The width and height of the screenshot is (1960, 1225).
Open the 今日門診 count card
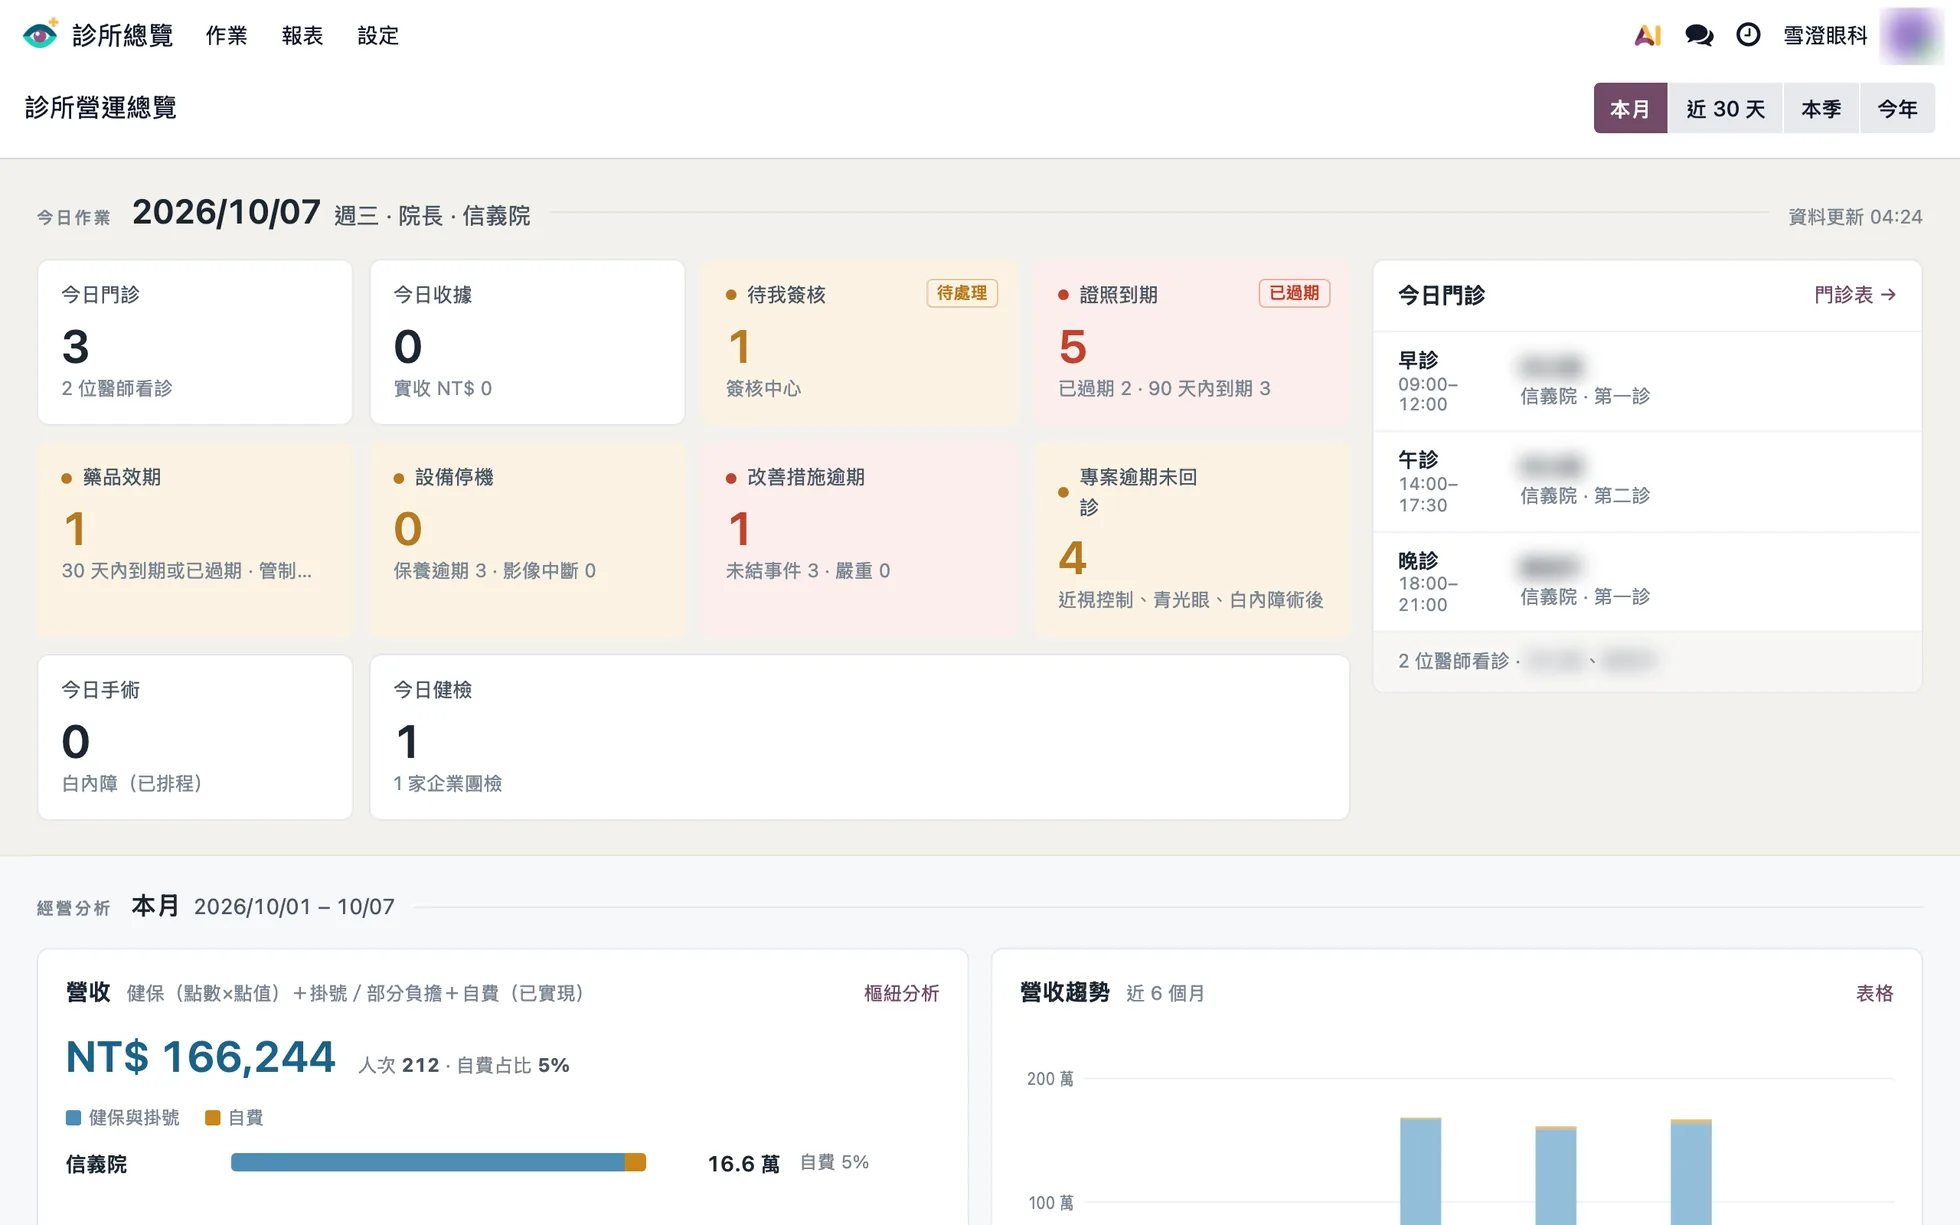pos(195,342)
